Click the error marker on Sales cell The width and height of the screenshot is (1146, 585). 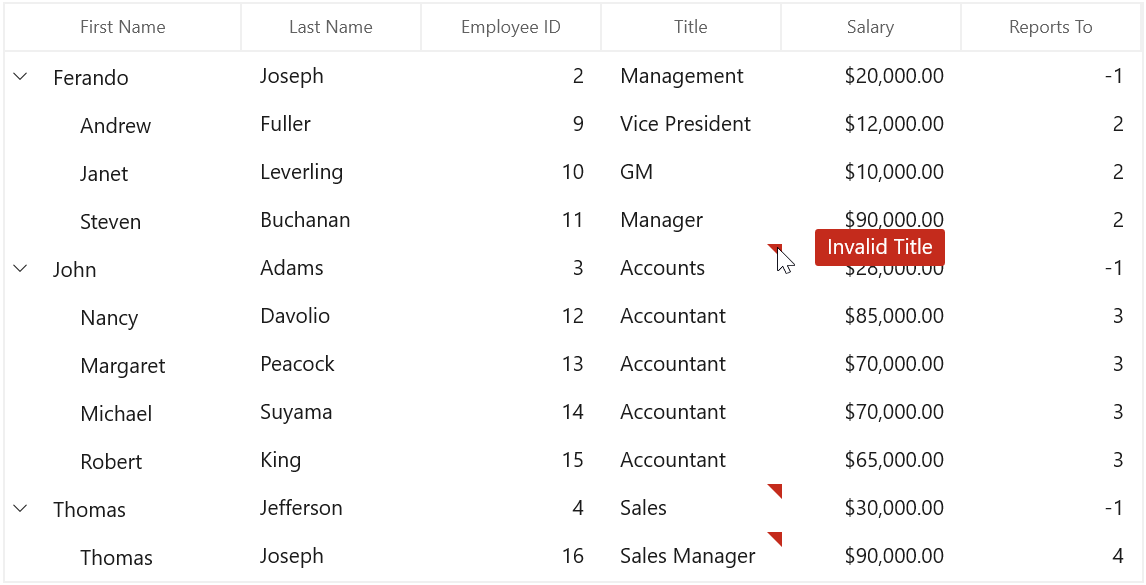click(775, 490)
